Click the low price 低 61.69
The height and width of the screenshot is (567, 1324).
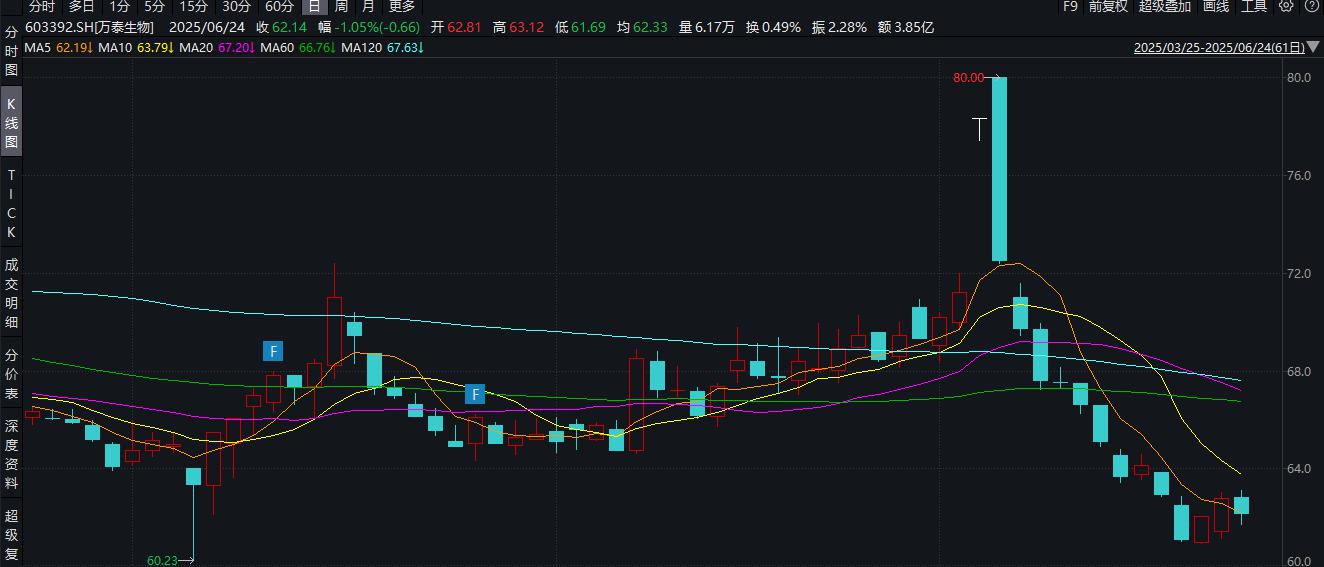tap(581, 27)
